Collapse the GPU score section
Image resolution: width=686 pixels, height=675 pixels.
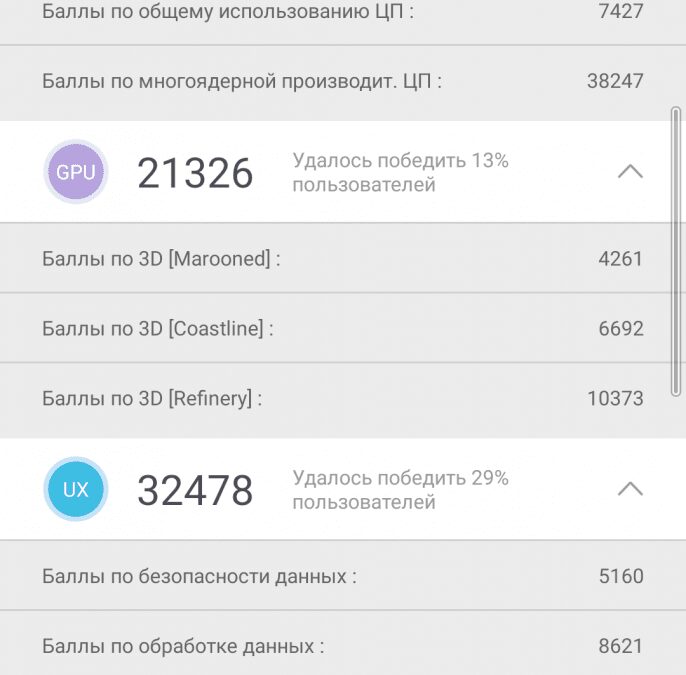[x=630, y=172]
